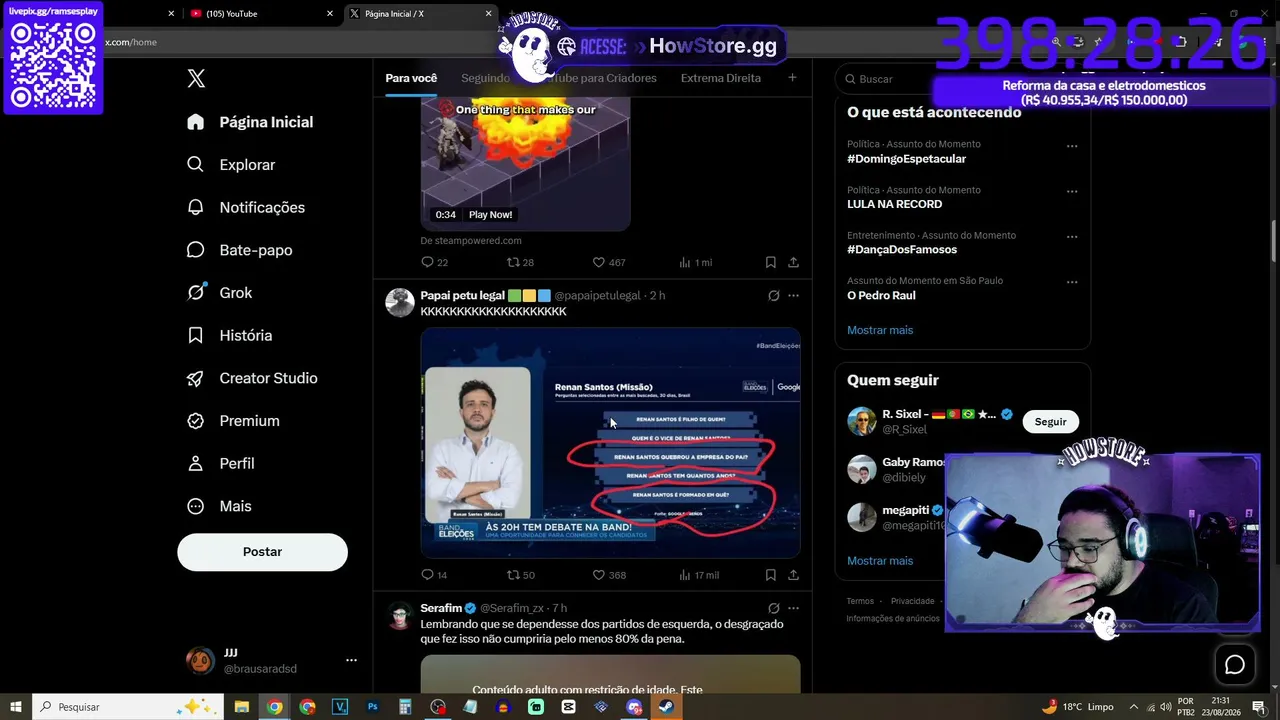Open the Papai petu legal profile avatar
Viewport: 1280px width, 720px height.
click(x=400, y=303)
